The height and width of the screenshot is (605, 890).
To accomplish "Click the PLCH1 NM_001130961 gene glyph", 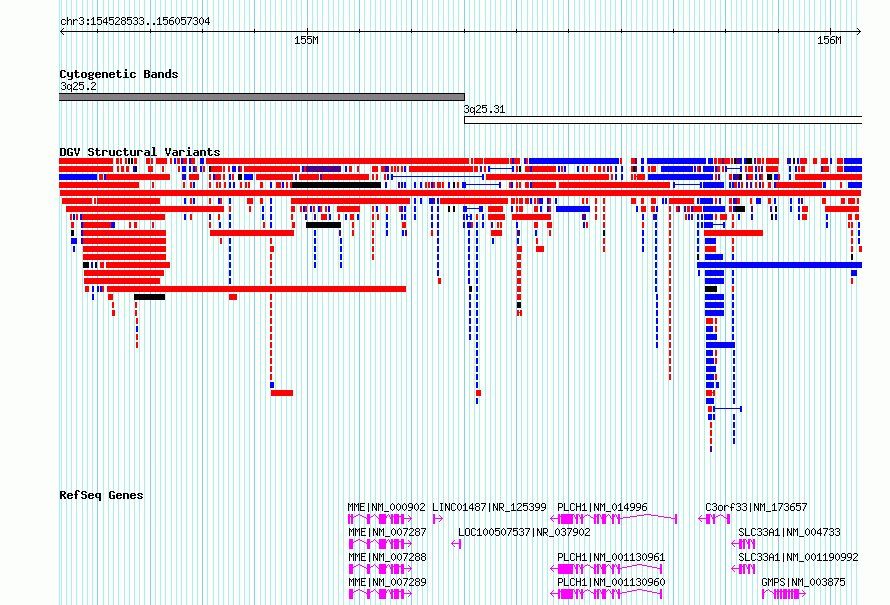I will (606, 569).
